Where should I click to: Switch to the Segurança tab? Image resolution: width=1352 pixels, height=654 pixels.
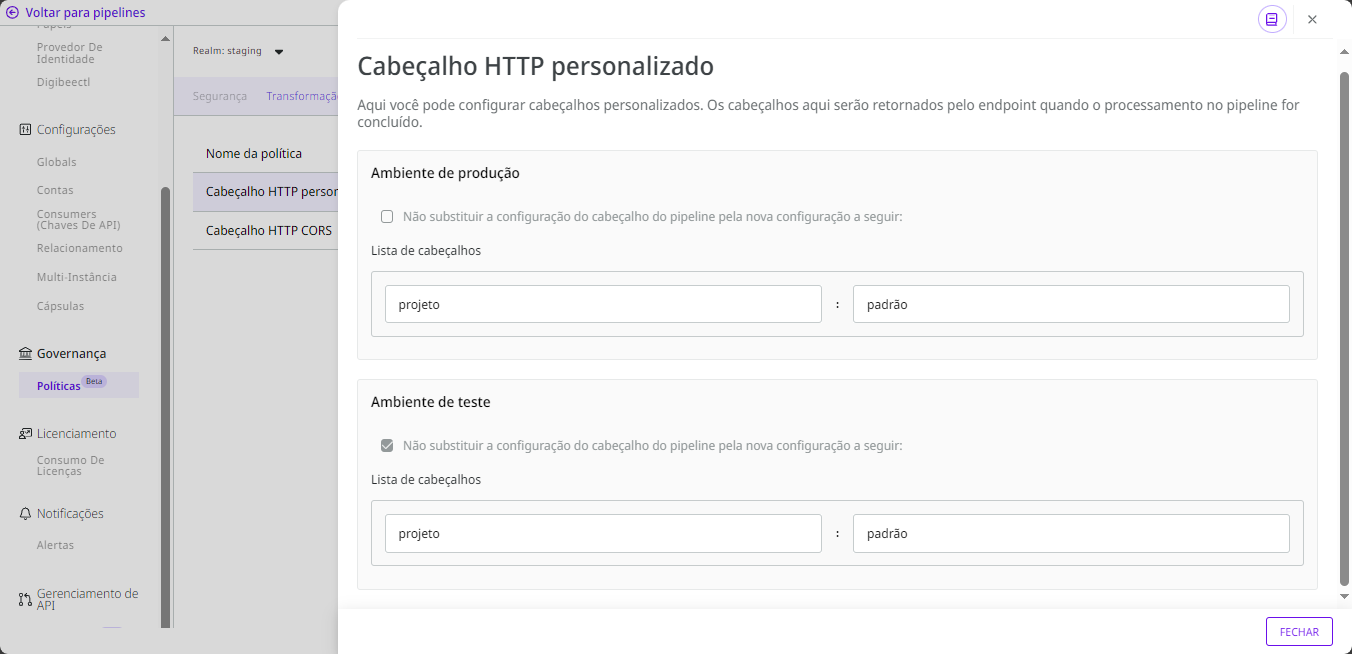coord(219,97)
